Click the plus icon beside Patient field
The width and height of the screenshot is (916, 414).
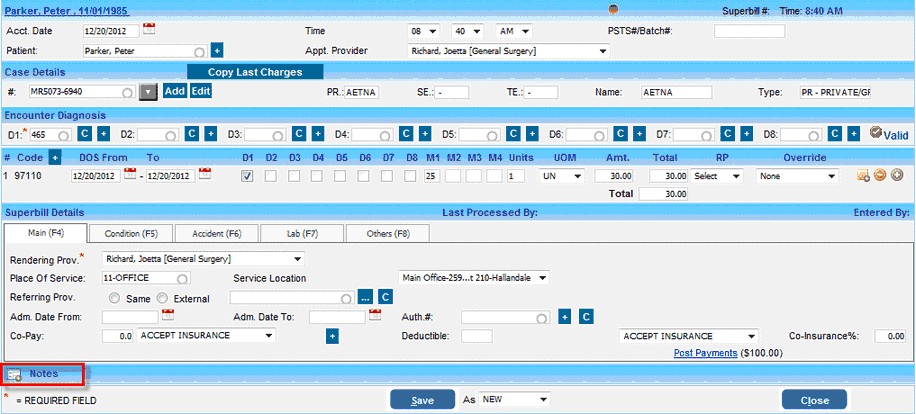tap(217, 50)
